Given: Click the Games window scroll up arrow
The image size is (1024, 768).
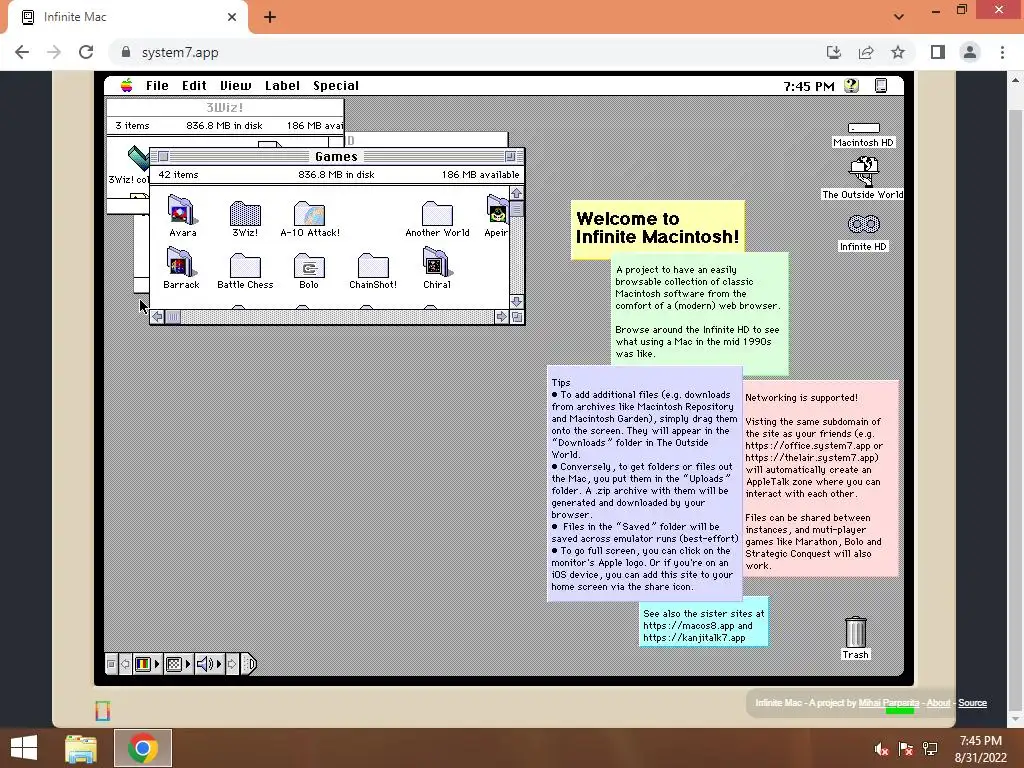Looking at the screenshot, I should tap(517, 193).
